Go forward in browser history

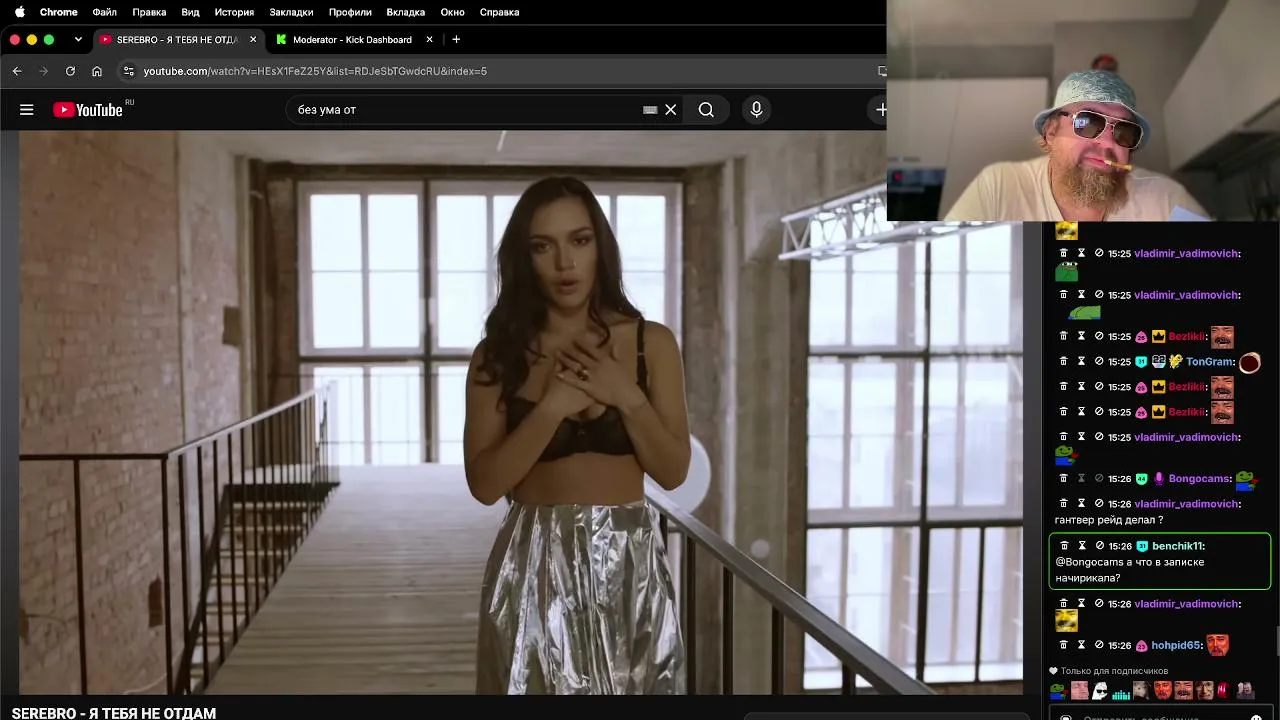click(43, 71)
